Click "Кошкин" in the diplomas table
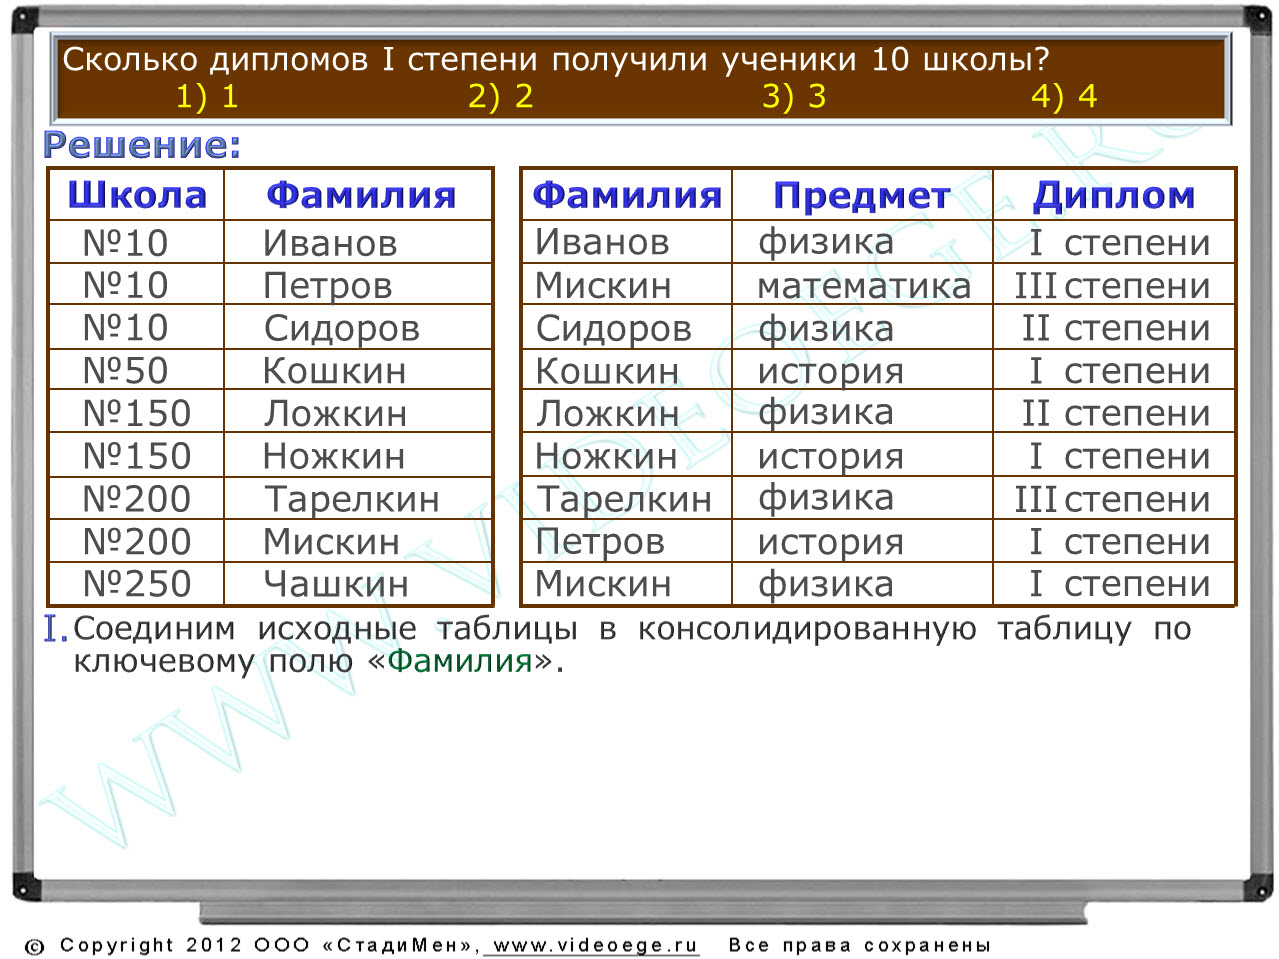The image size is (1279, 959). [607, 371]
